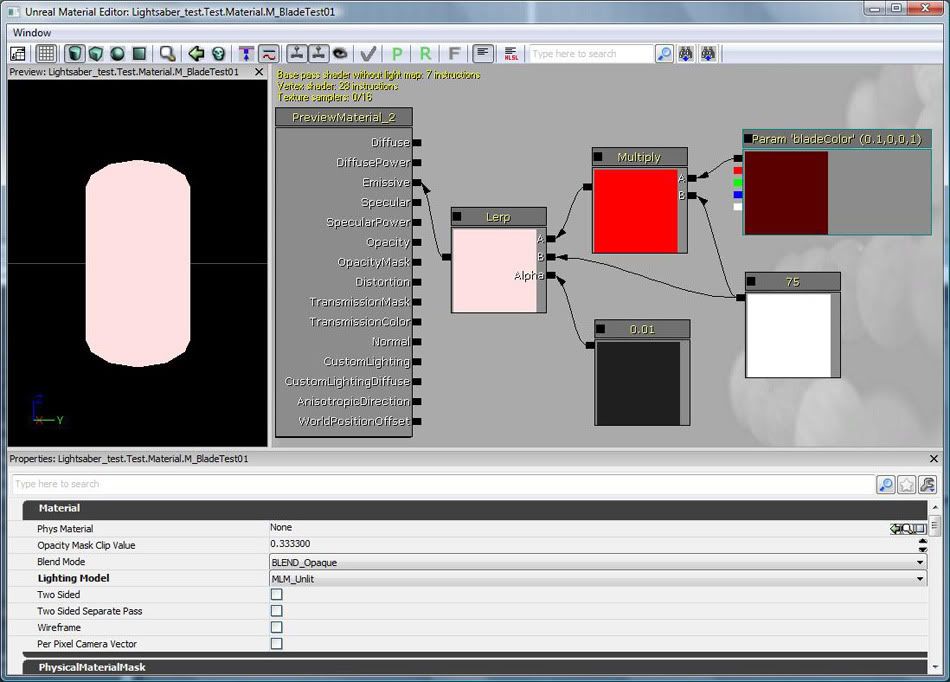The height and width of the screenshot is (682, 950).
Task: Select cylinder preview primitive icon
Action: 75,54
